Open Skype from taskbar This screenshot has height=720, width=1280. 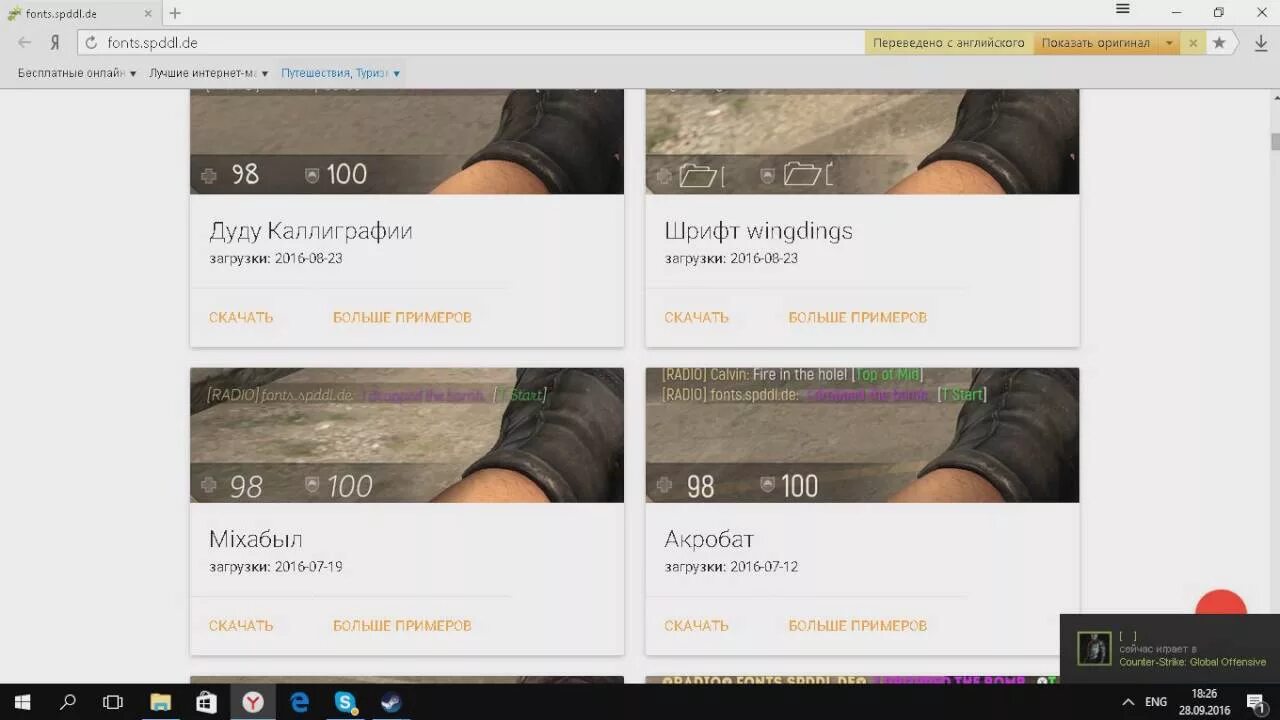(x=345, y=702)
